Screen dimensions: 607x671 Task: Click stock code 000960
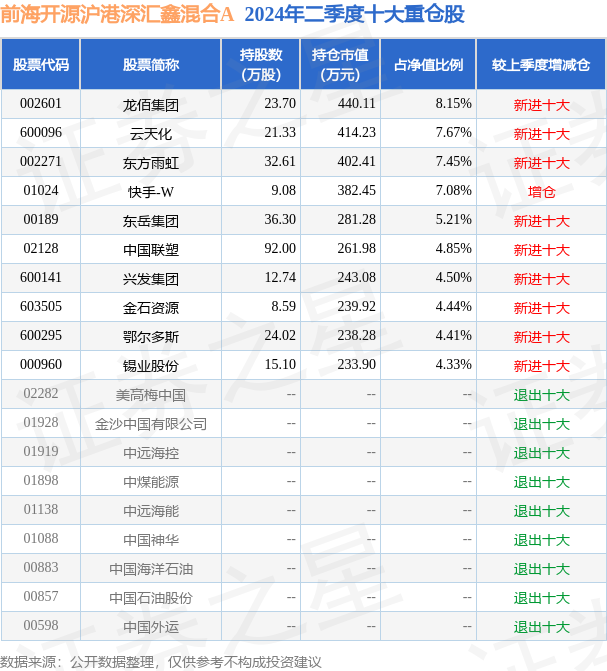(x=41, y=365)
